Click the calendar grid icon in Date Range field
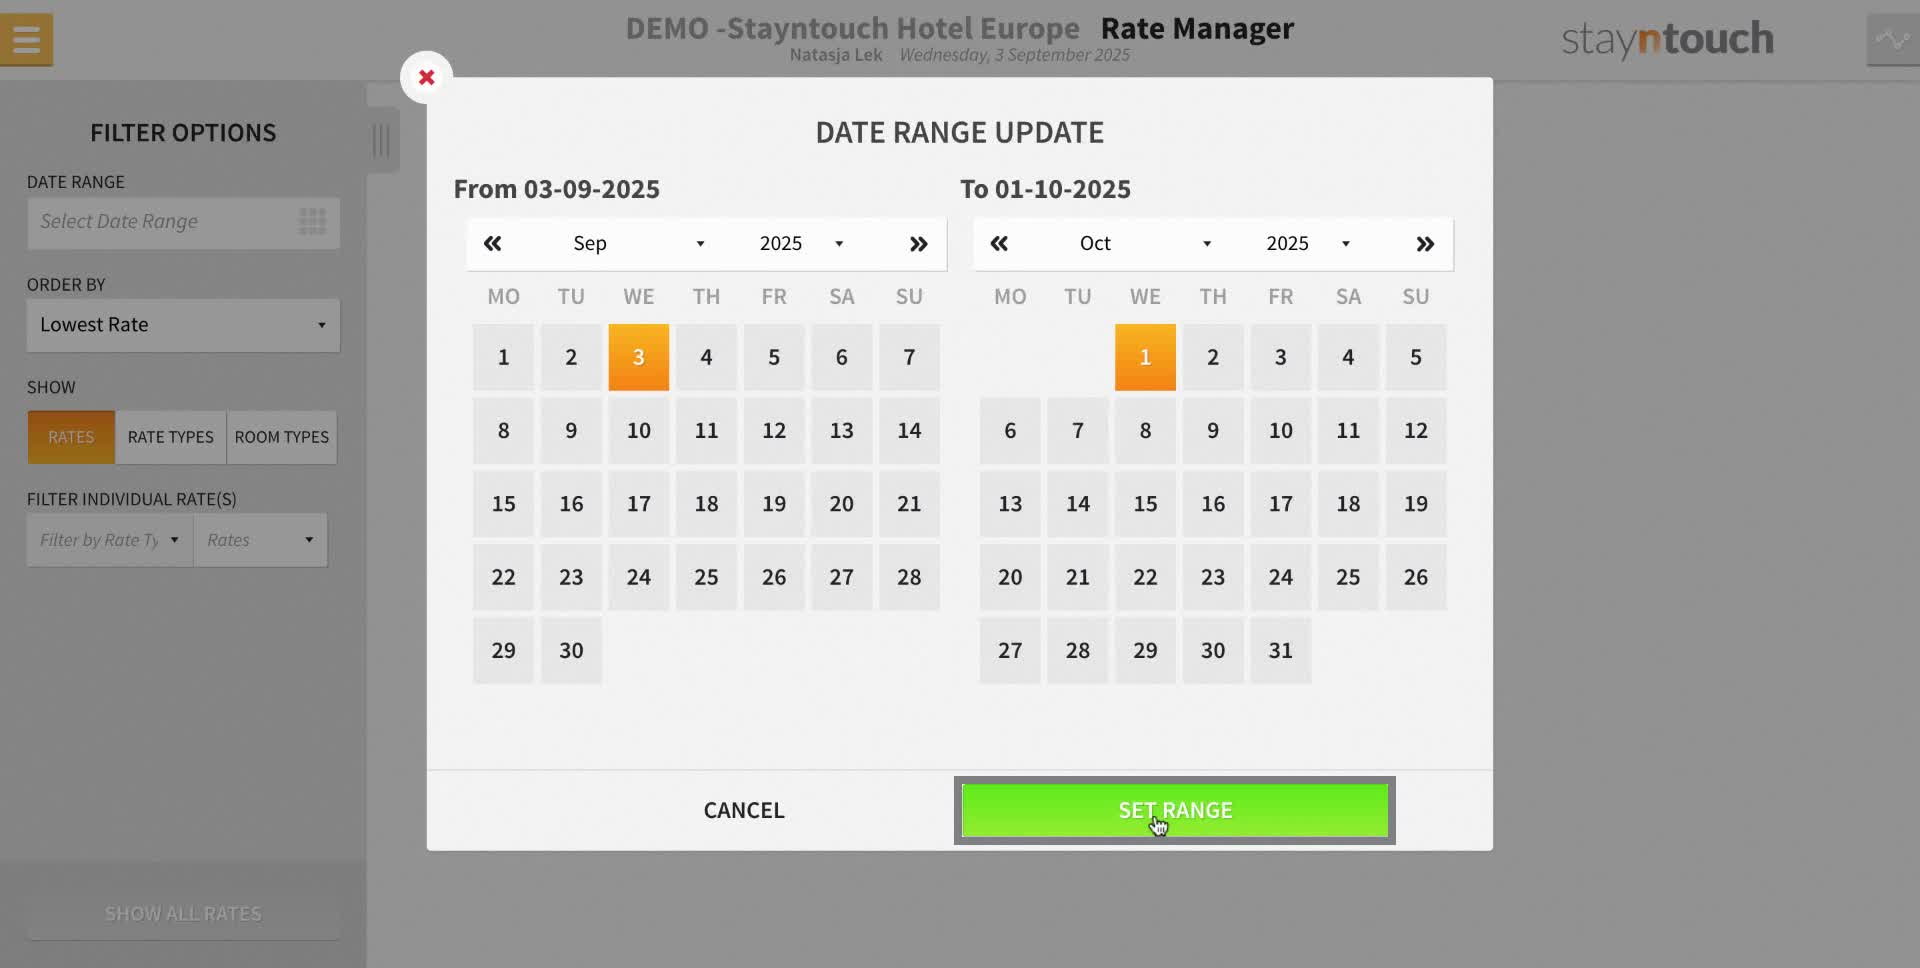This screenshot has height=968, width=1920. pos(312,222)
